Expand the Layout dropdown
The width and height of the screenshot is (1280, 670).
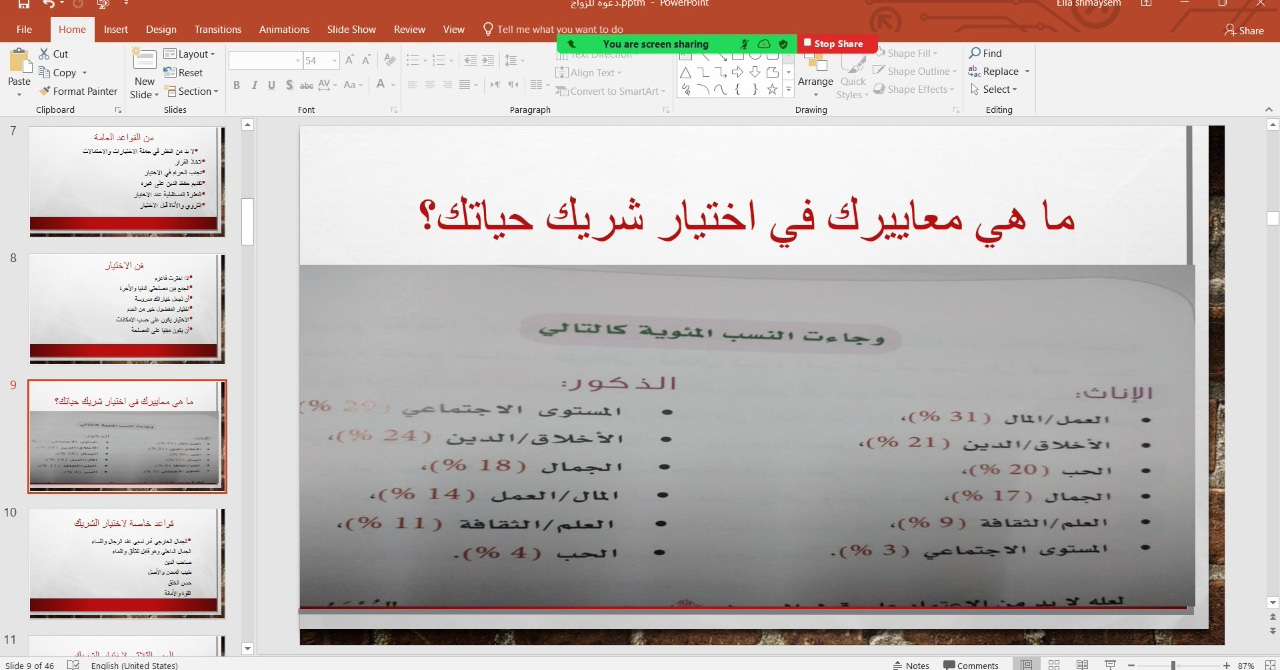(x=189, y=54)
